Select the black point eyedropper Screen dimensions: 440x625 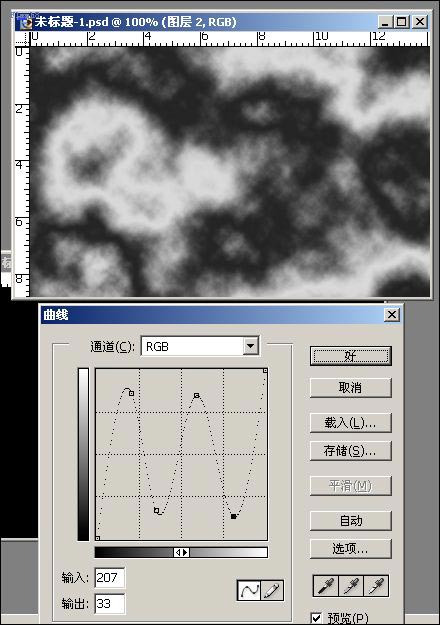pyautogui.click(x=325, y=586)
